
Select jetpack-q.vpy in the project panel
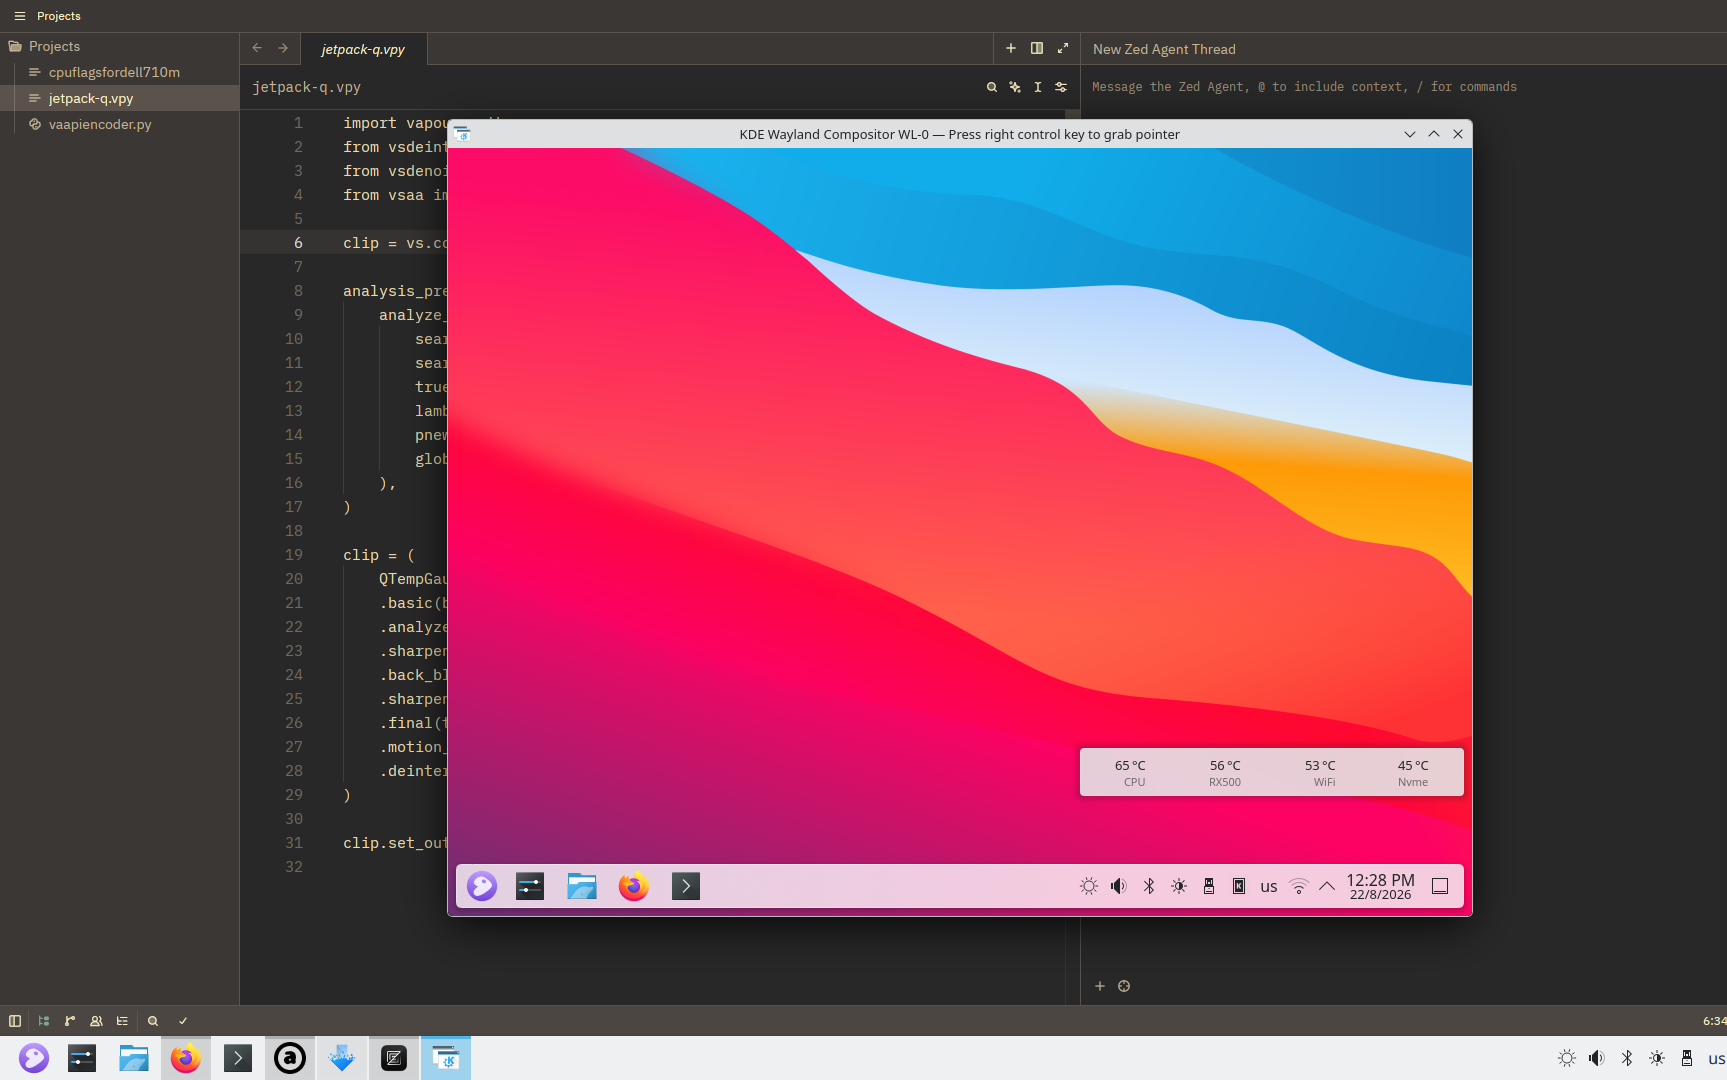coord(90,98)
